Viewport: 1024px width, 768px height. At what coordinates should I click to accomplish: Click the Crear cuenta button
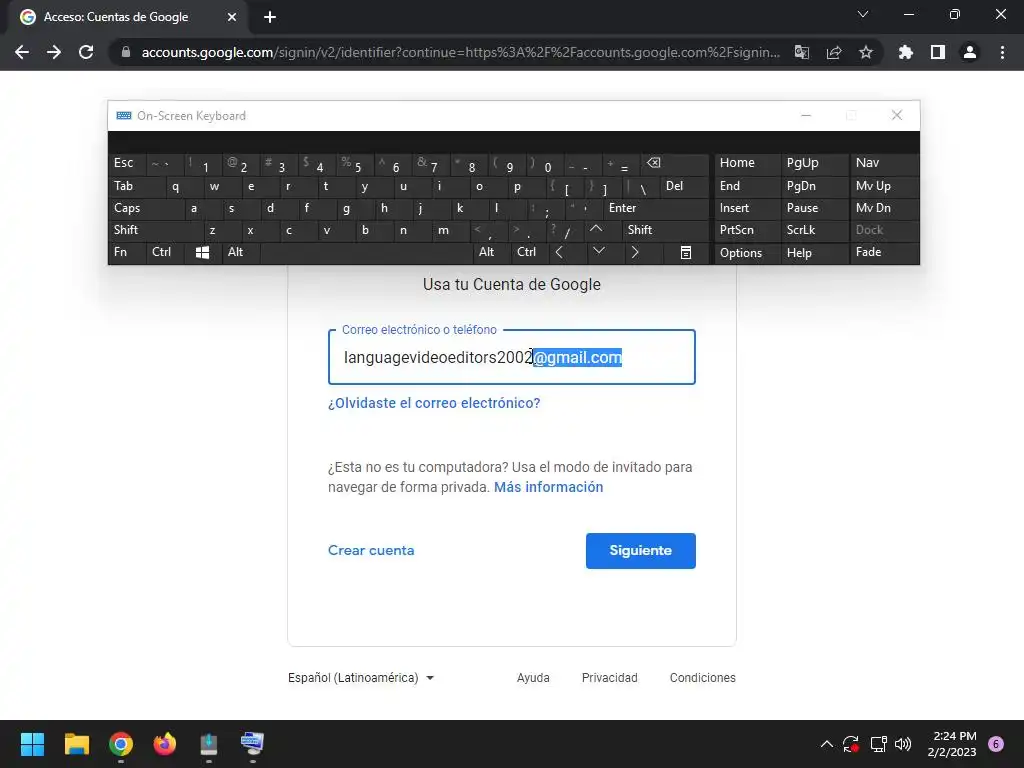(x=371, y=551)
